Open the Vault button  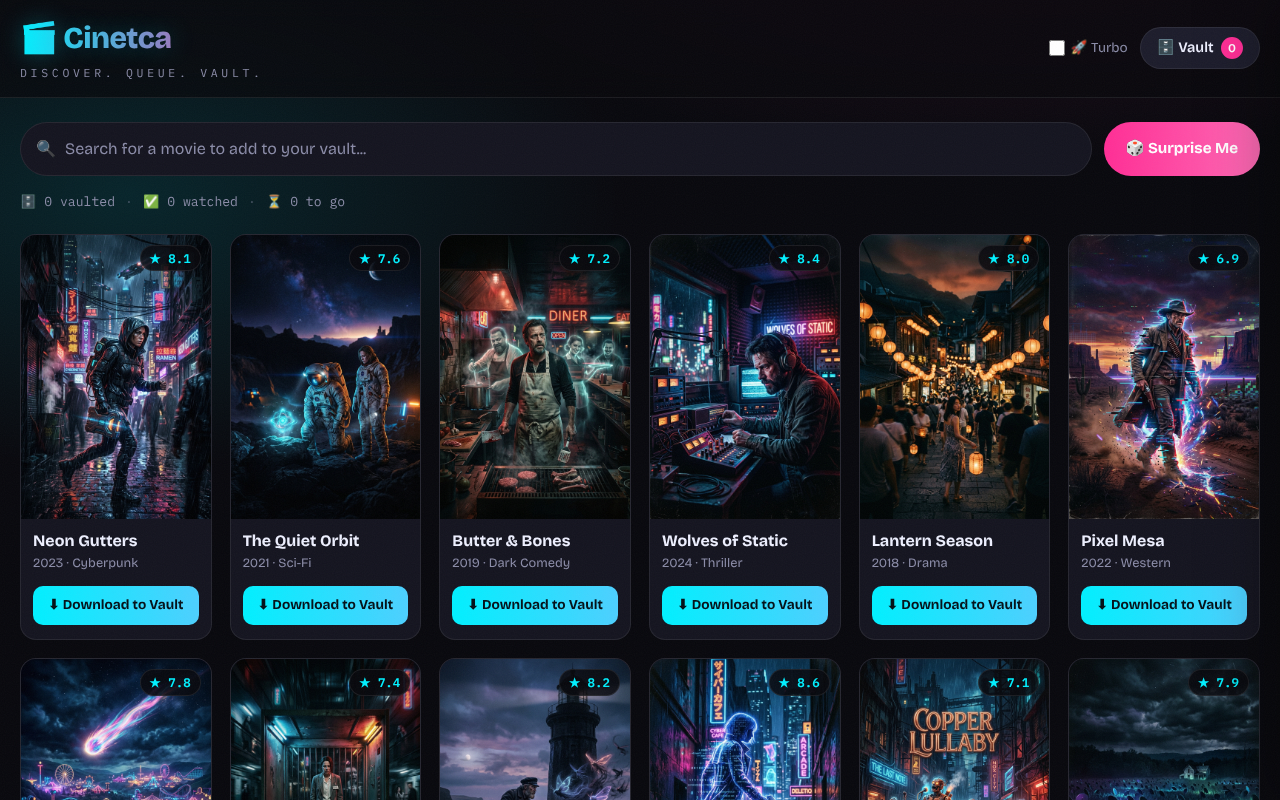(x=1199, y=48)
